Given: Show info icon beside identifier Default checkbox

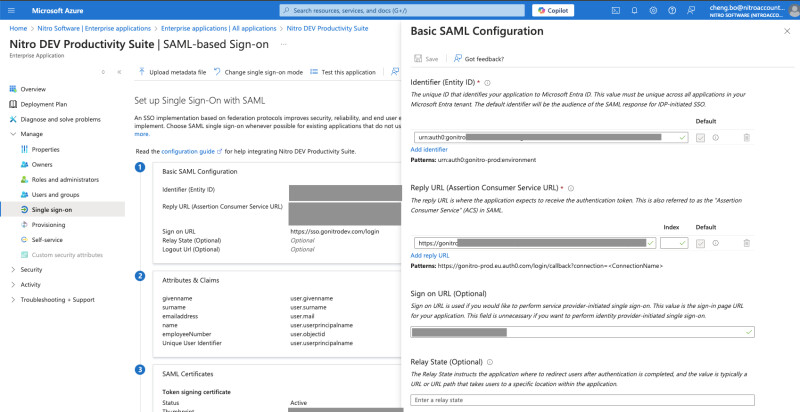Looking at the screenshot, I should click(x=716, y=138).
